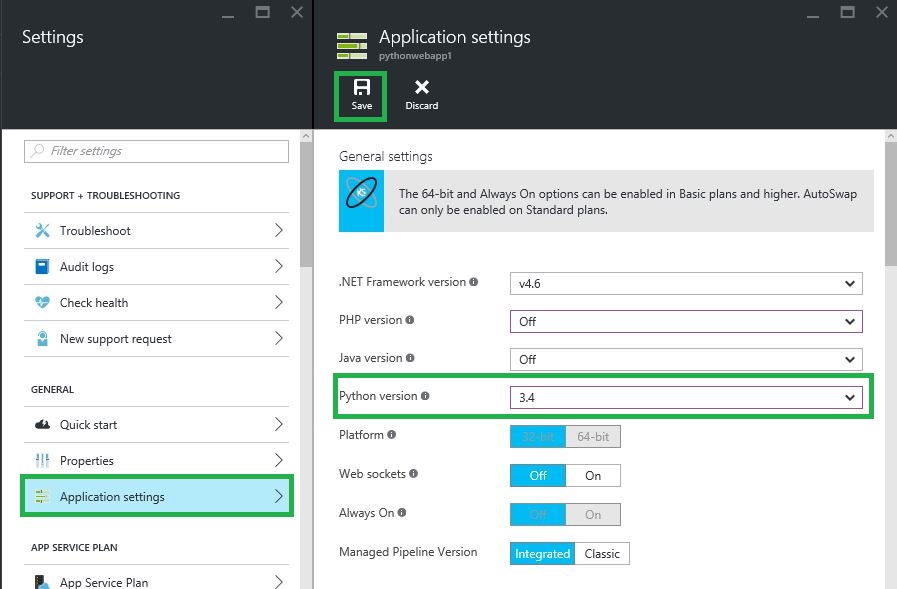Click info icon next to Java version
Screen dimensions: 897x589
(410, 358)
